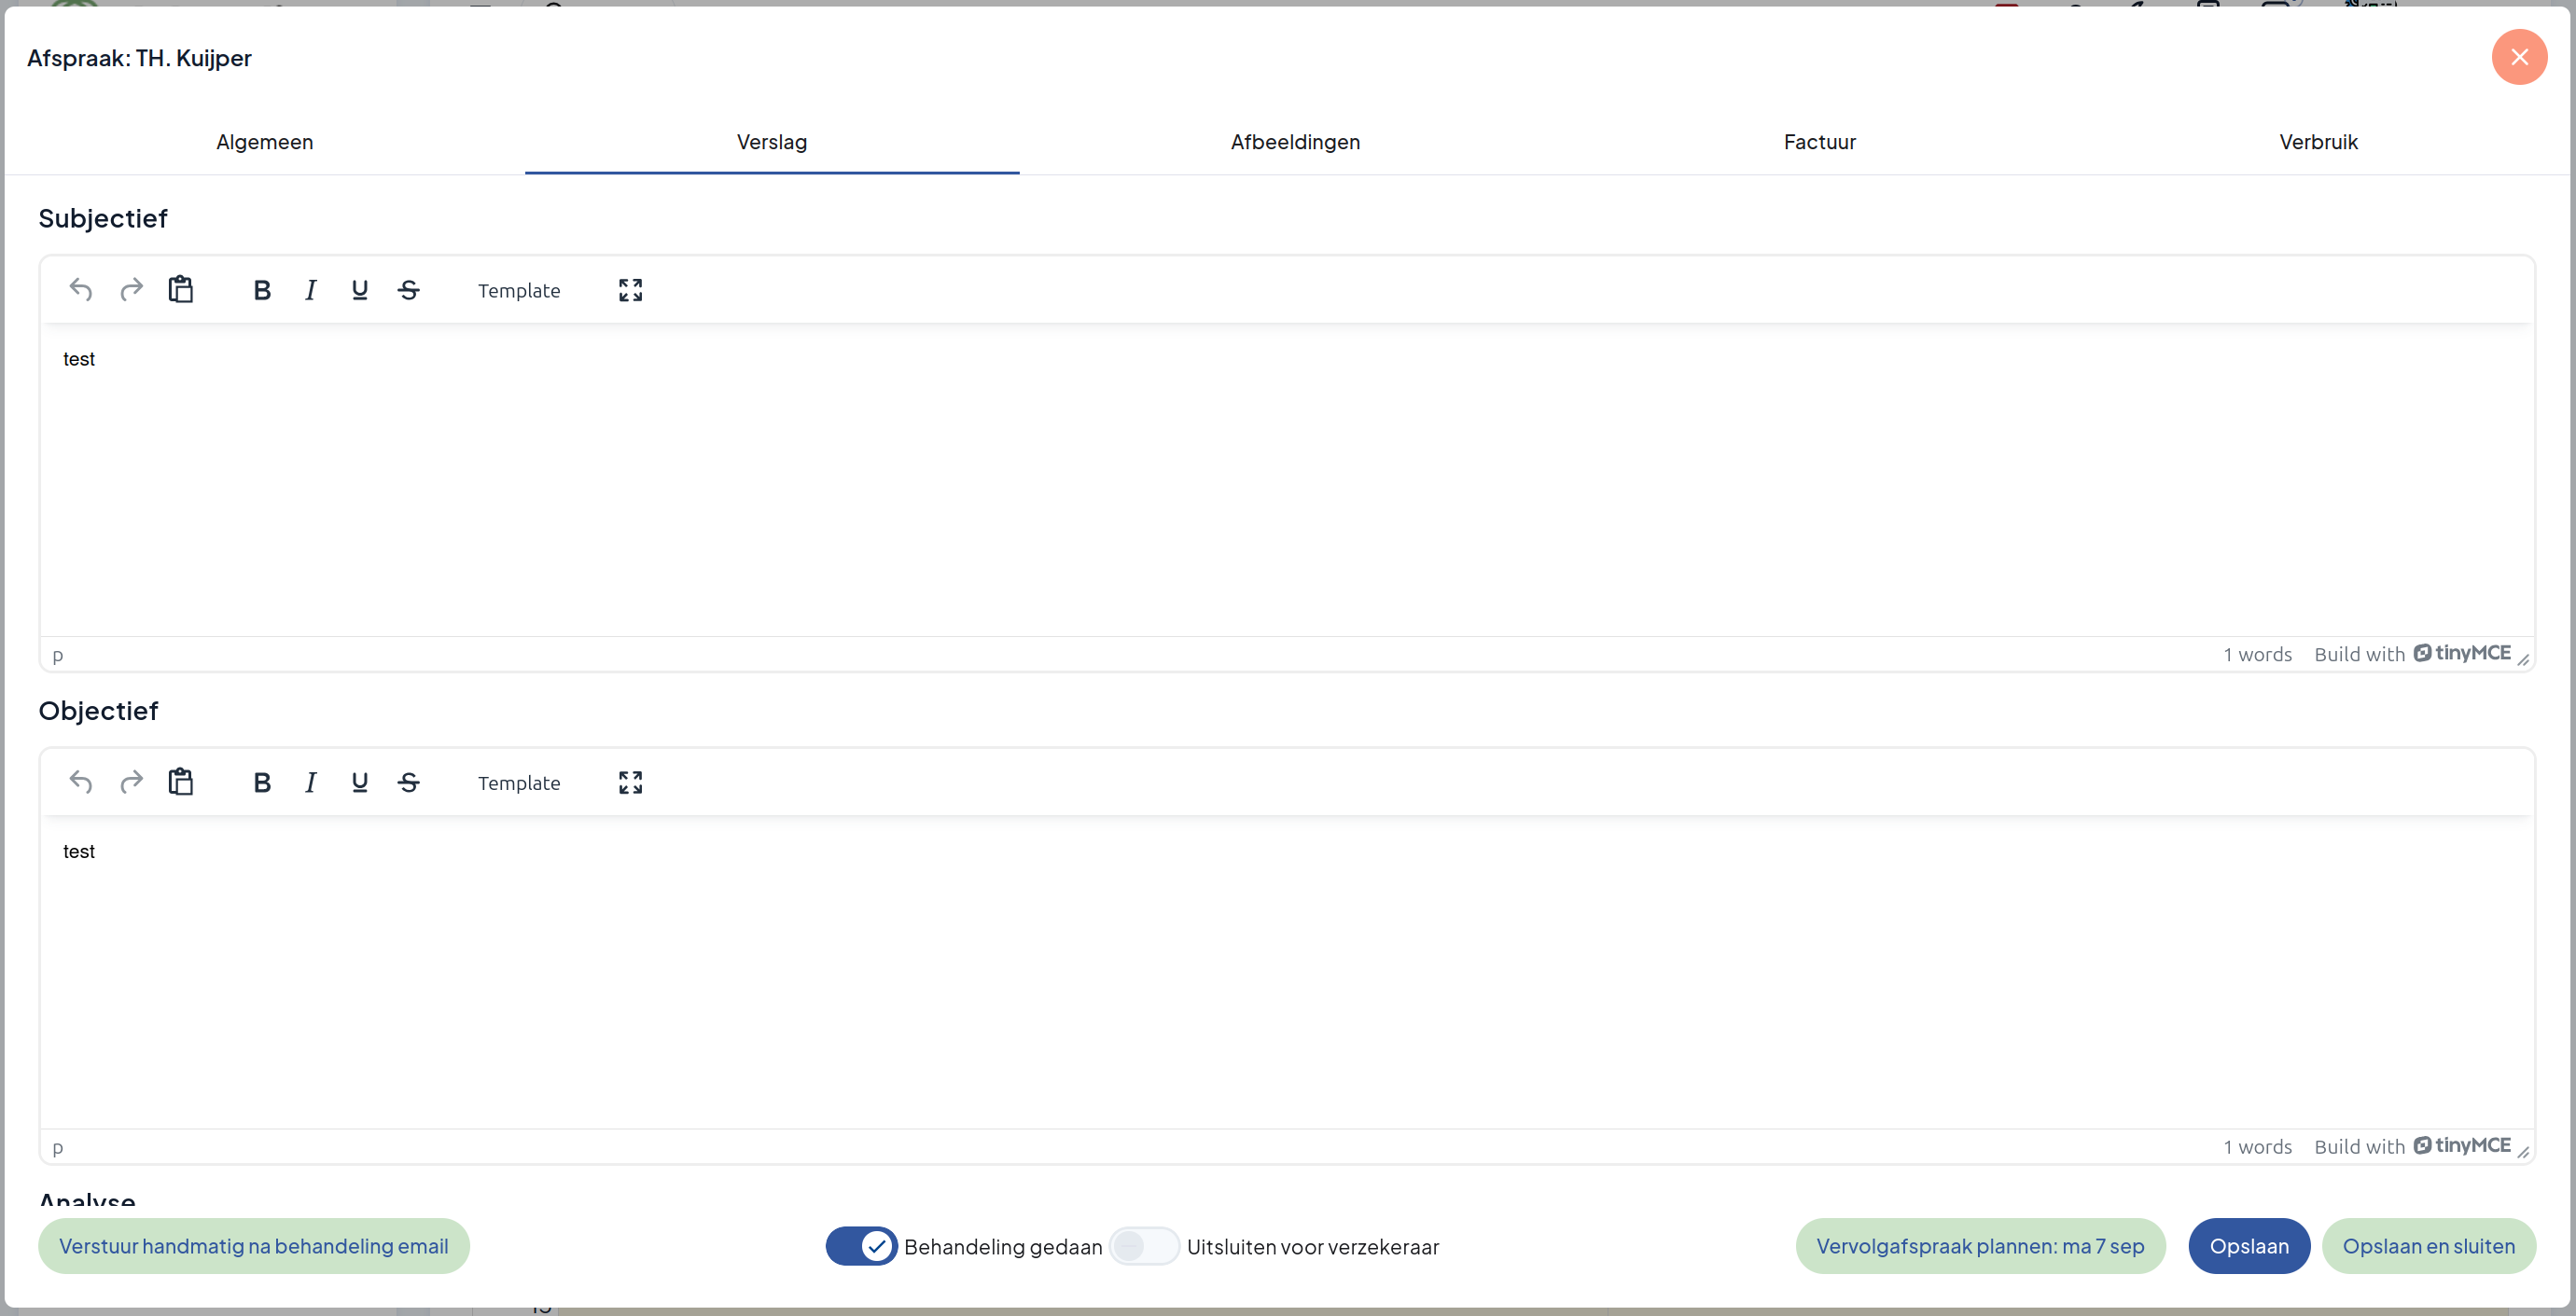Select the p element path in Subjectief statusbar
Screen dimensions: 2576x1316
58,655
